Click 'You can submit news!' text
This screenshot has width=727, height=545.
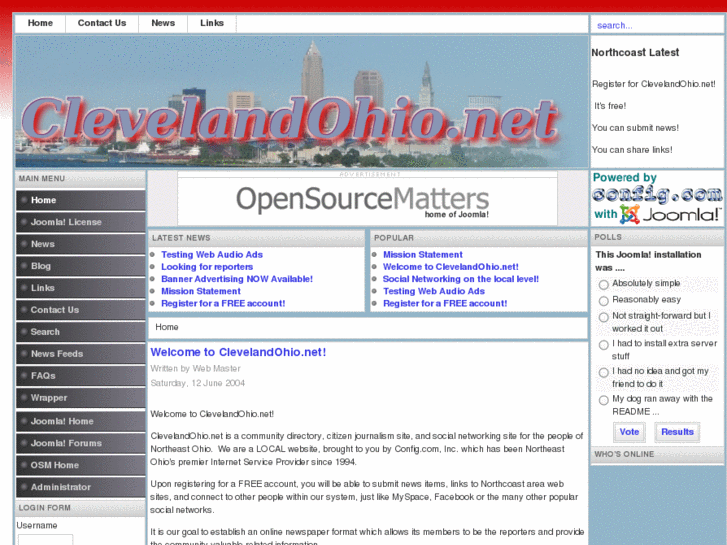click(x=635, y=128)
